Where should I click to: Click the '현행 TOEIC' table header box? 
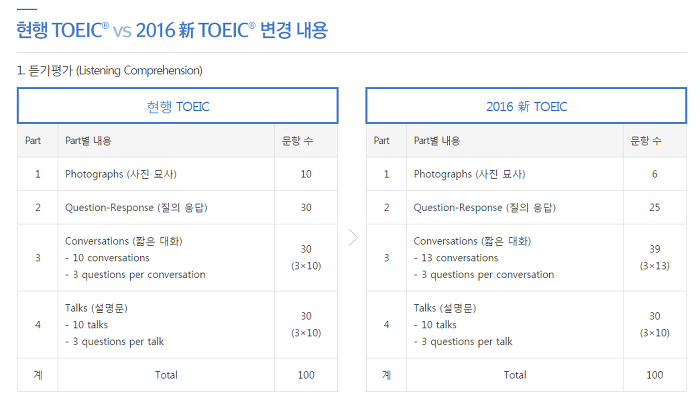pyautogui.click(x=178, y=106)
